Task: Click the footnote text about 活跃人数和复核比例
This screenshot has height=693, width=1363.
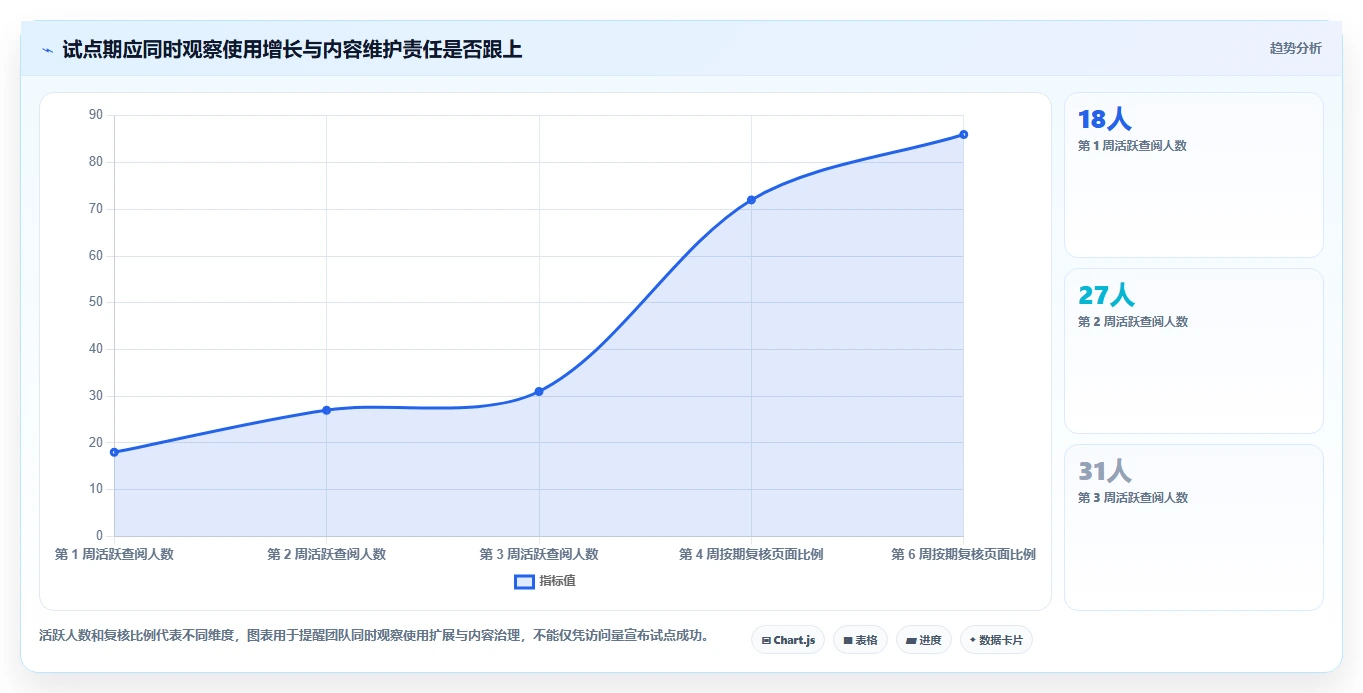Action: 374,635
